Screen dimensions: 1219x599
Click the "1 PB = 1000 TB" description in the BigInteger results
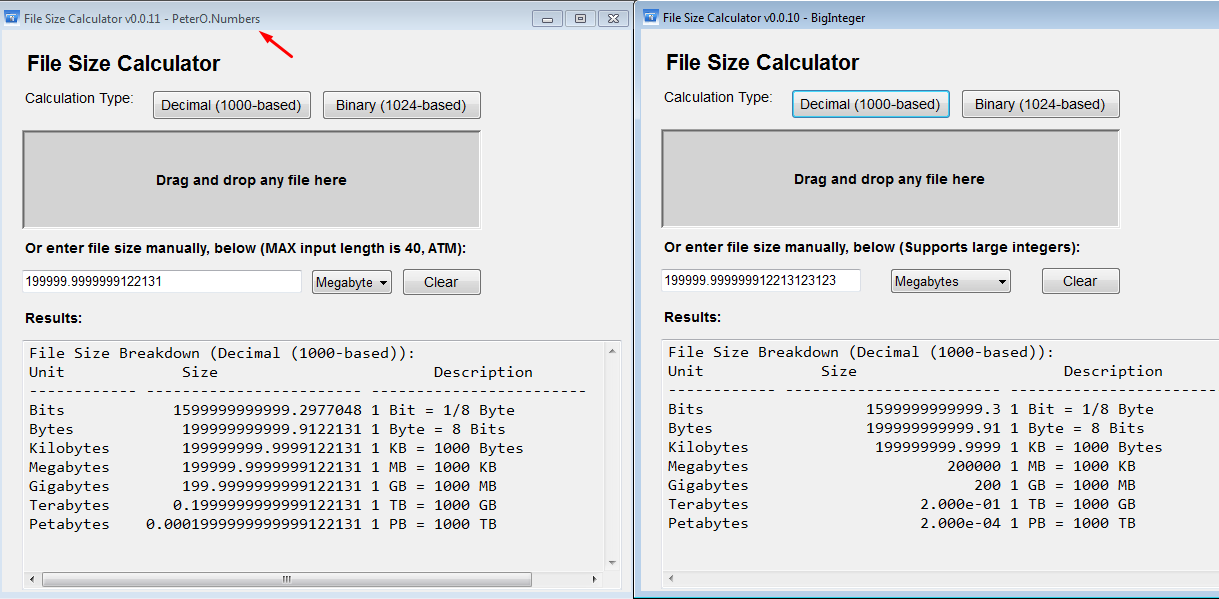(x=1073, y=523)
